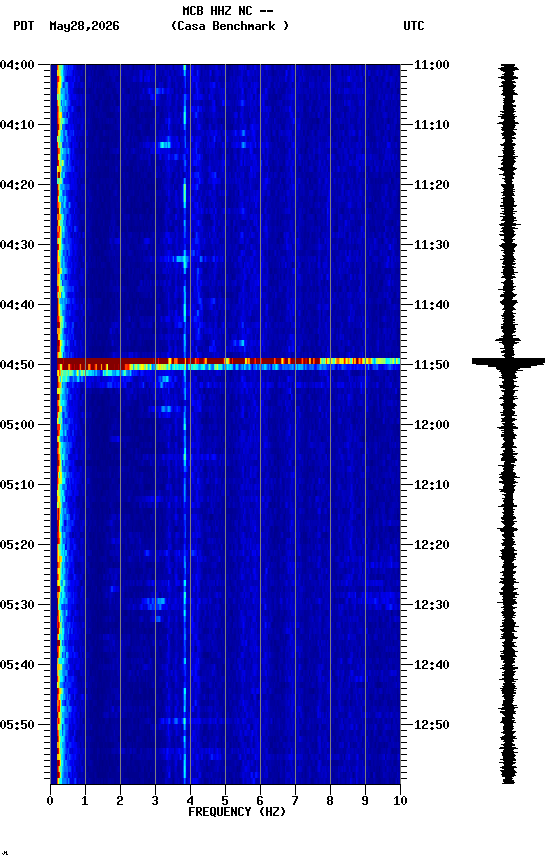Viewport: 552px width, 864px height.
Task: Click the UTC time label 12:30
Action: click(x=432, y=605)
